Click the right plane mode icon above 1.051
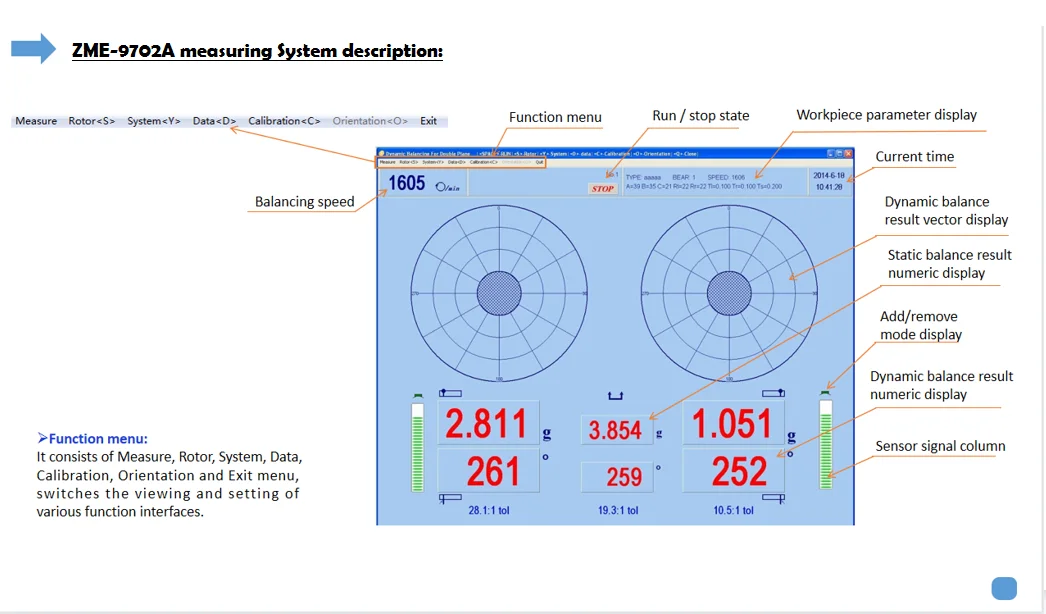Image resolution: width=1046 pixels, height=614 pixels. [774, 393]
